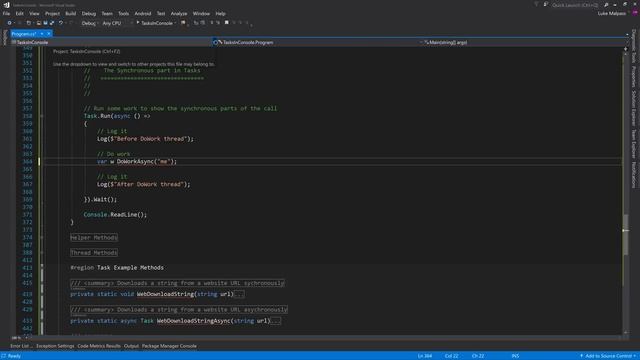Open the Error List panel tab
Image resolution: width=640 pixels, height=360 pixels.
pyautogui.click(x=20, y=346)
